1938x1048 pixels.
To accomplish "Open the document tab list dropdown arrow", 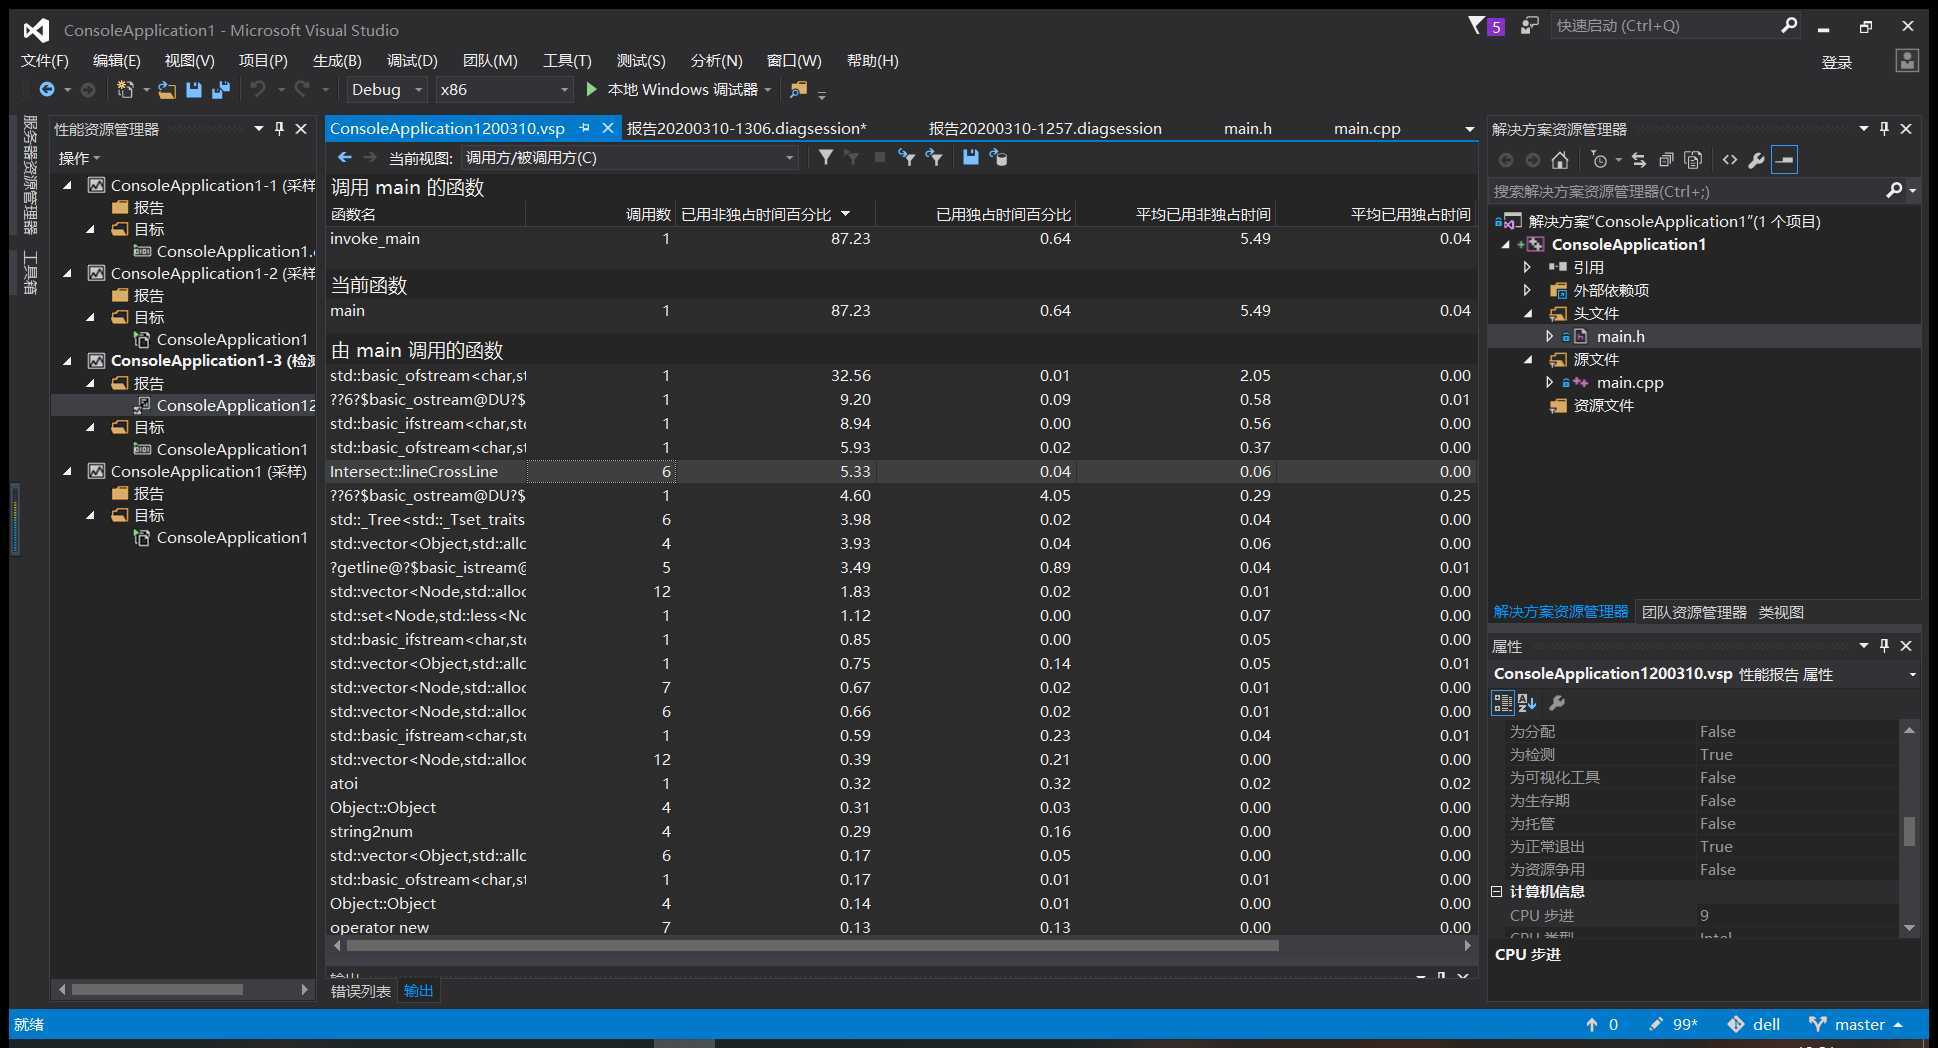I will pyautogui.click(x=1469, y=128).
